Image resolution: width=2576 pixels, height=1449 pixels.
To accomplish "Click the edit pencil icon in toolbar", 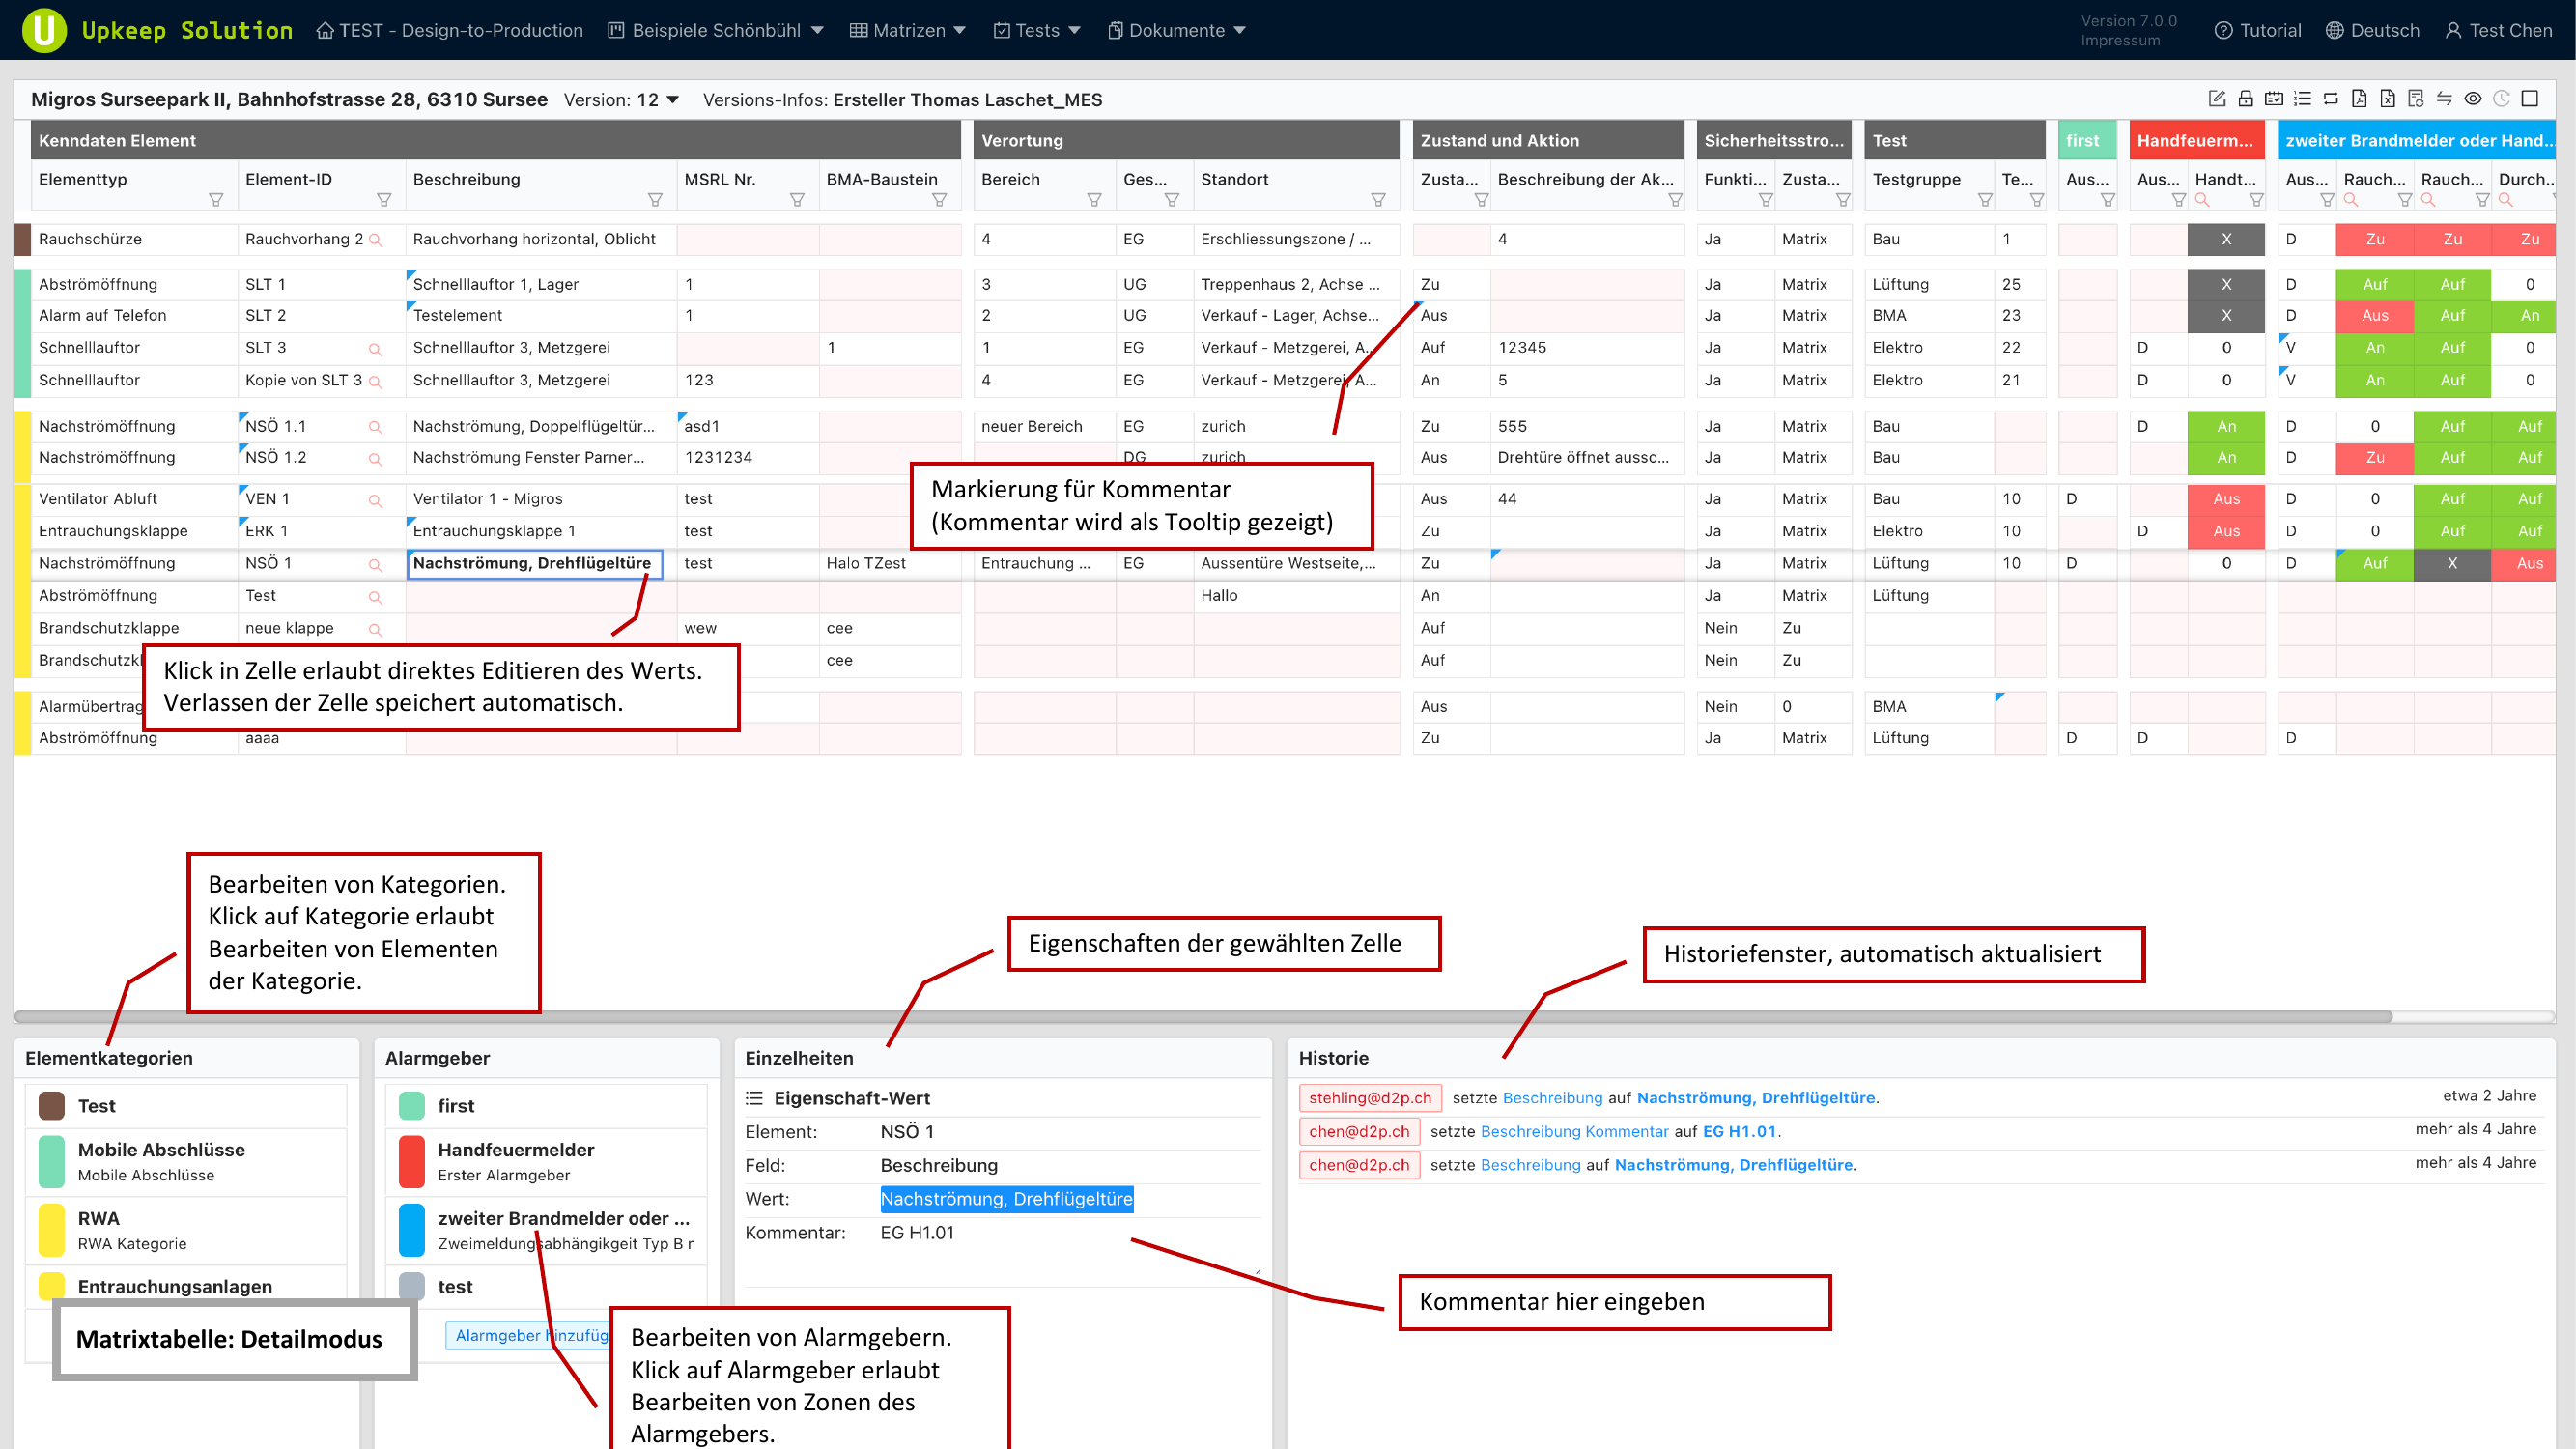I will pyautogui.click(x=2216, y=99).
